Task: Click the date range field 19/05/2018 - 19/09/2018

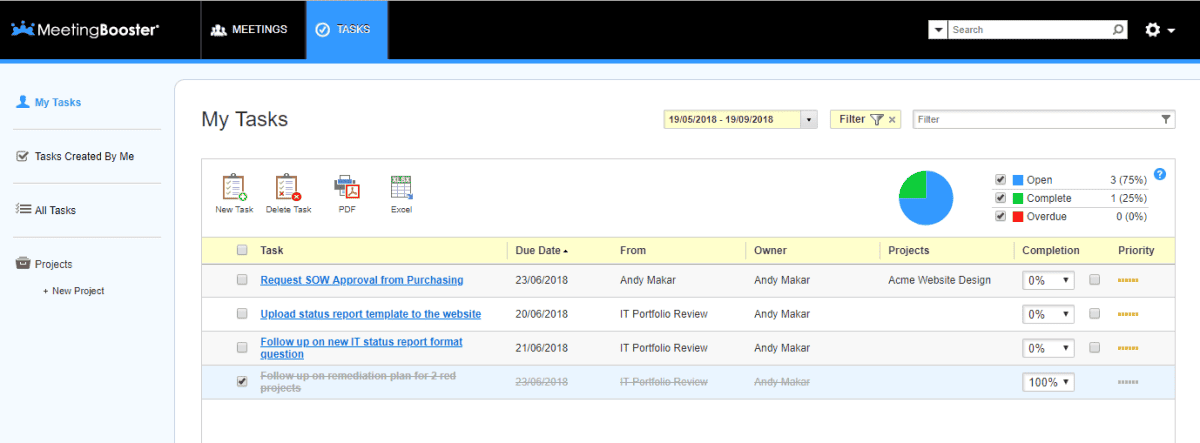Action: (732, 119)
